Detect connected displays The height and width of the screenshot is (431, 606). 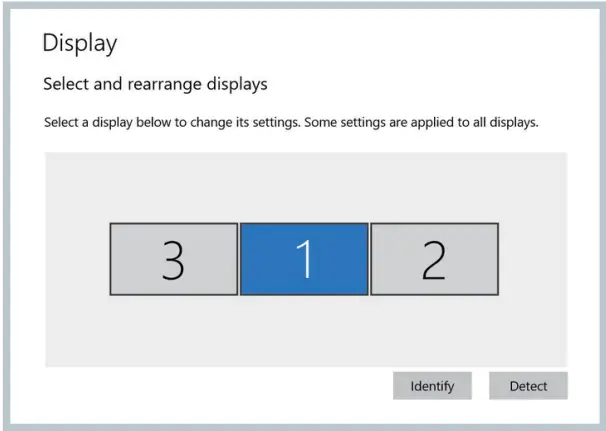(528, 386)
